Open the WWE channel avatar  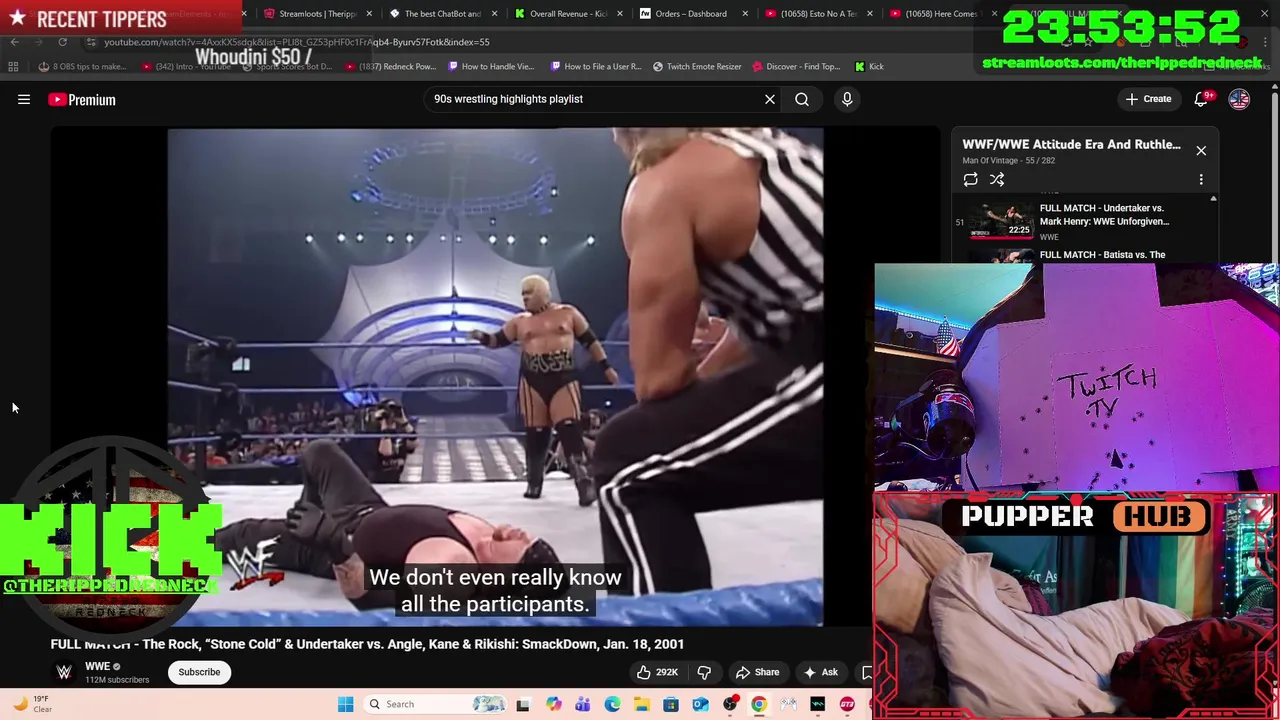click(x=64, y=672)
